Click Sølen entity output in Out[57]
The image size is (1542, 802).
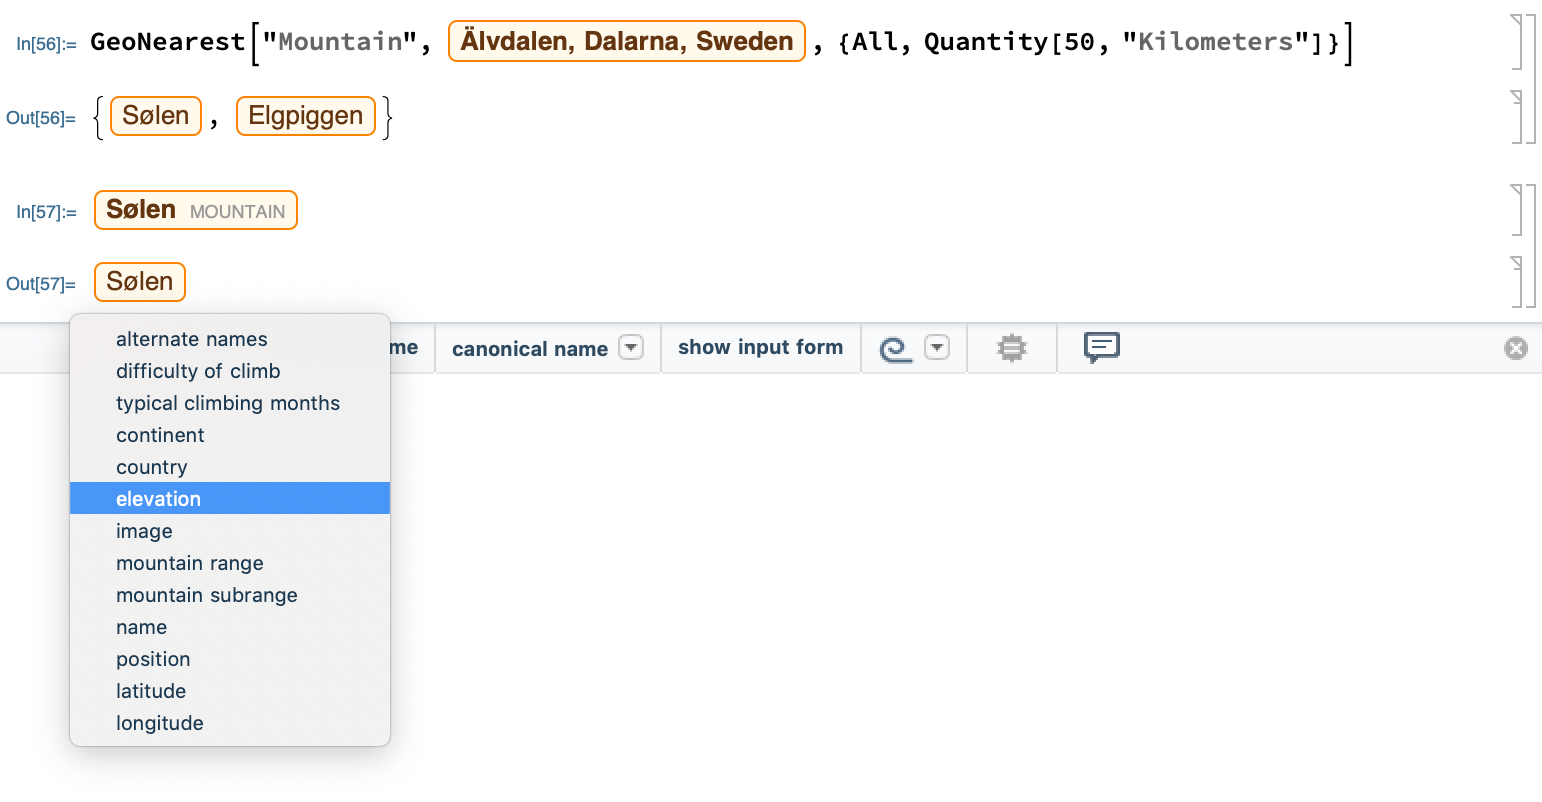[x=140, y=282]
